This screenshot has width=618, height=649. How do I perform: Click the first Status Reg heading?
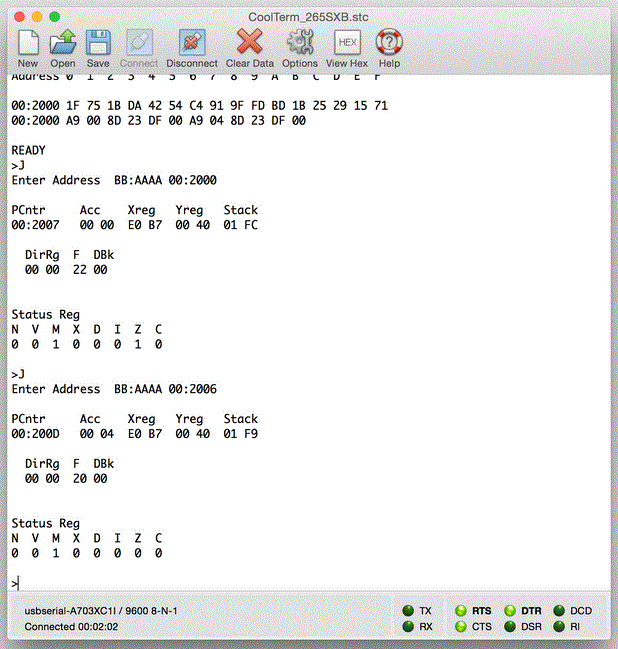tap(46, 315)
